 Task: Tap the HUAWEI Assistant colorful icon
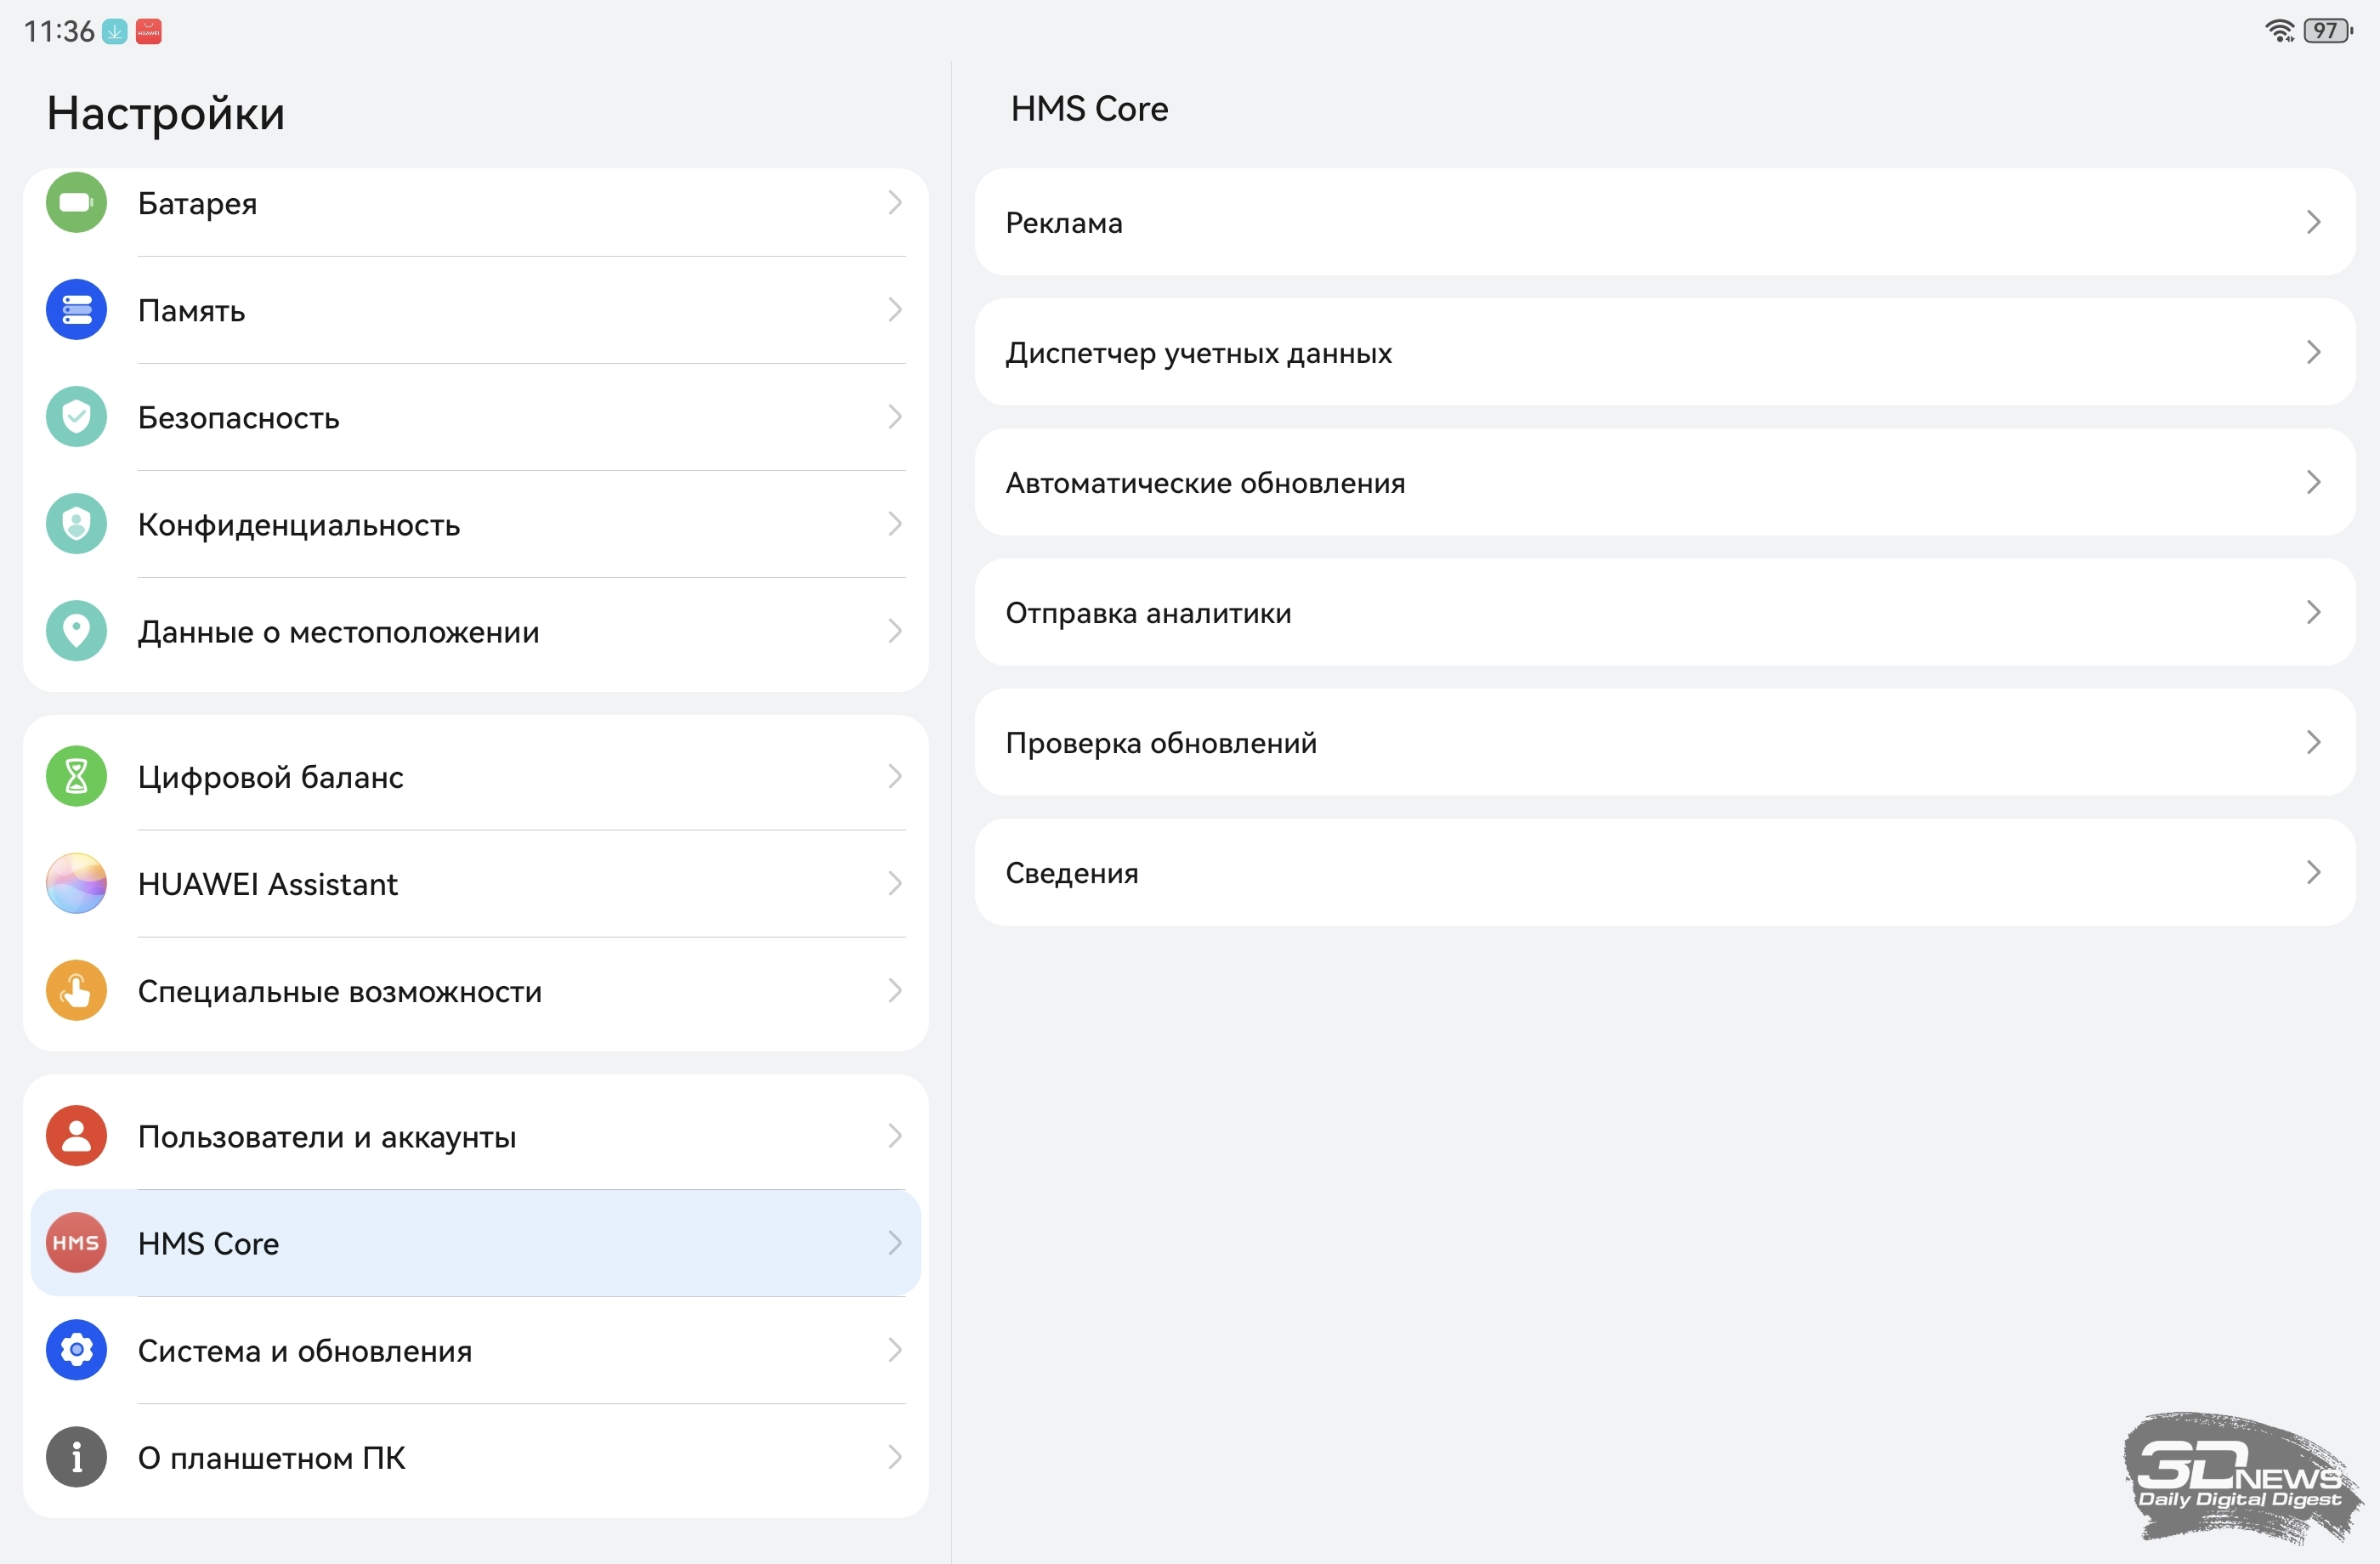tap(76, 883)
